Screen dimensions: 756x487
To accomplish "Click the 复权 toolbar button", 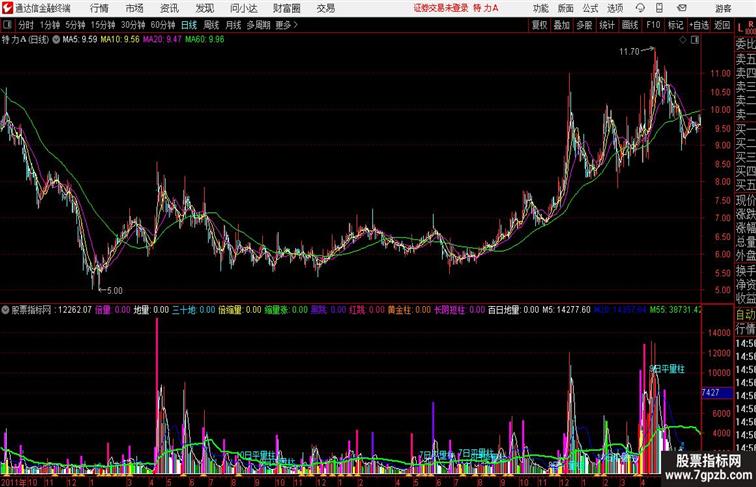I will (539, 25).
